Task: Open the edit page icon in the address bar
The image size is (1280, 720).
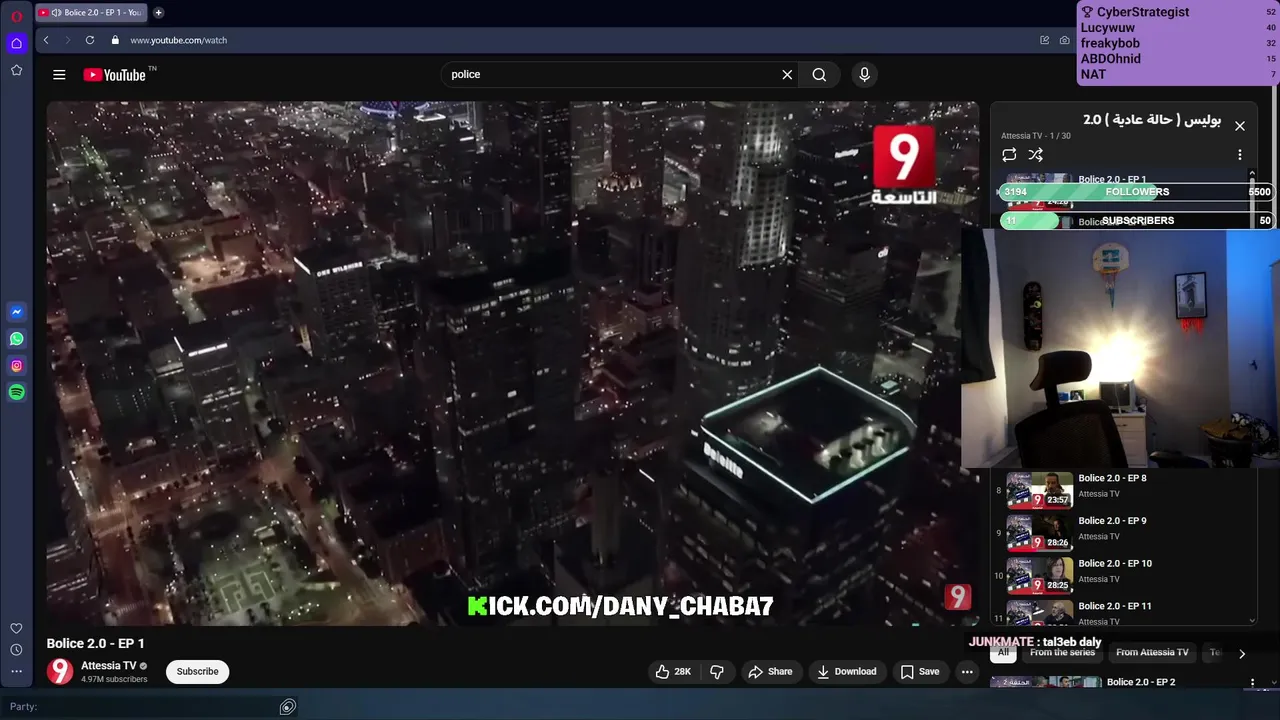Action: click(x=1045, y=40)
